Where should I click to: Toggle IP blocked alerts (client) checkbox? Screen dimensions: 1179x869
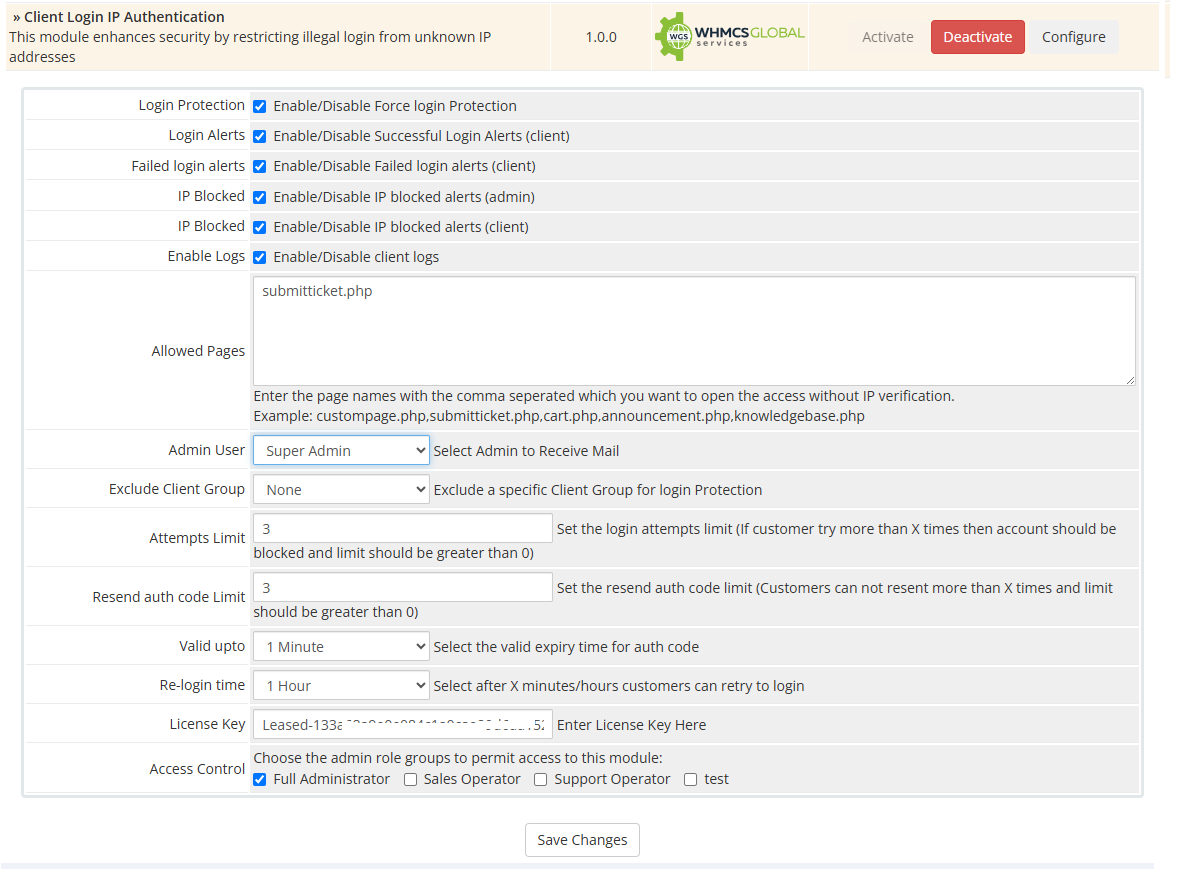coord(260,227)
